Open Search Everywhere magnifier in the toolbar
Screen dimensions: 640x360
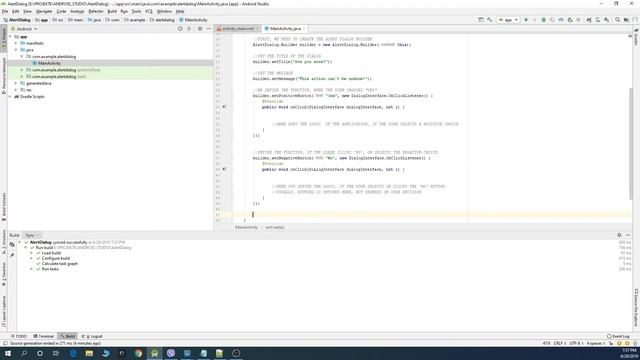point(617,20)
